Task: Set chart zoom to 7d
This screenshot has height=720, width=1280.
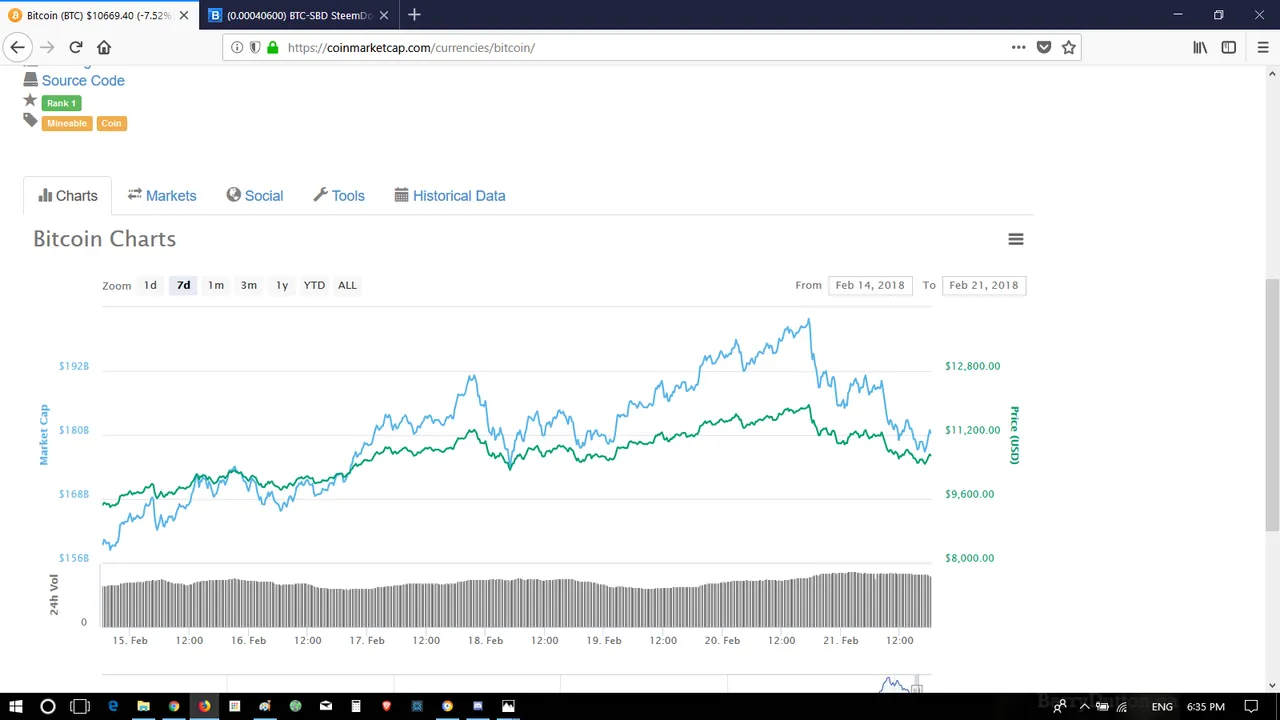Action: point(183,285)
